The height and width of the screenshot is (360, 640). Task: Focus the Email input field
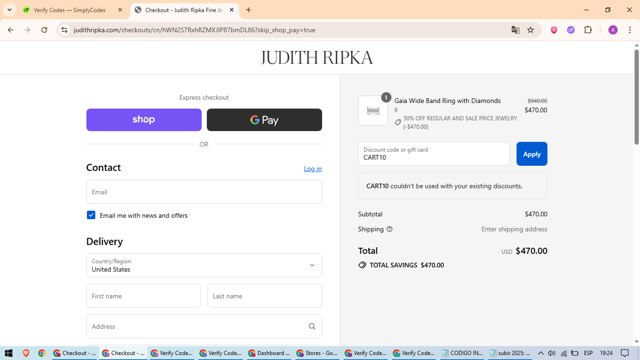point(204,192)
